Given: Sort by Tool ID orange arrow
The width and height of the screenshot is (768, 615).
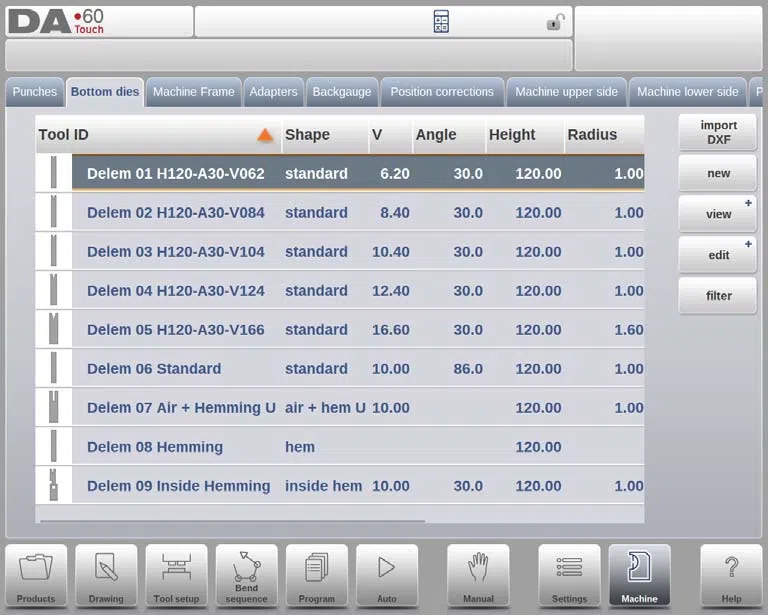Looking at the screenshot, I should coord(265,135).
